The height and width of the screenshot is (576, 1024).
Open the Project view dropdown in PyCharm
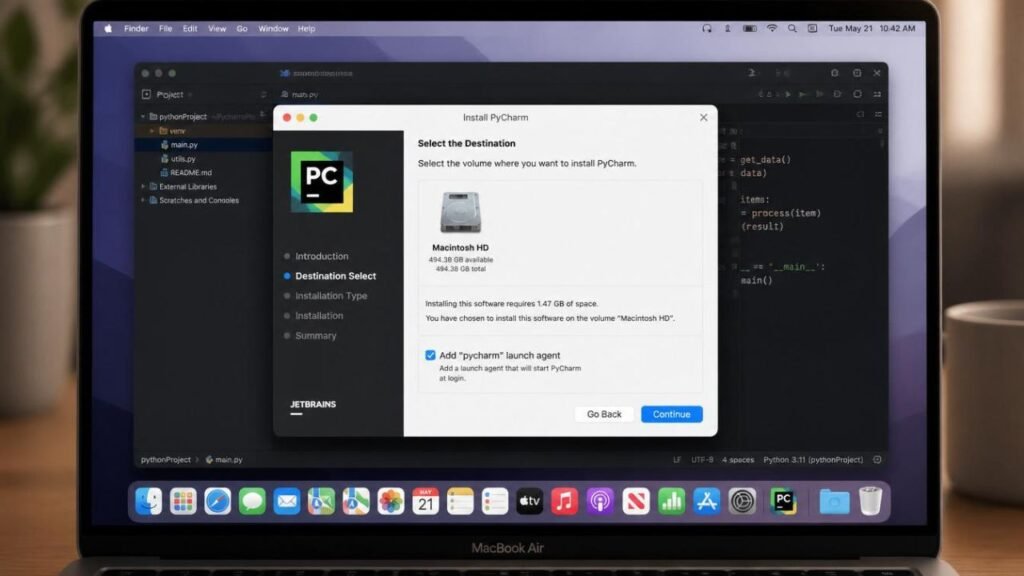(173, 95)
